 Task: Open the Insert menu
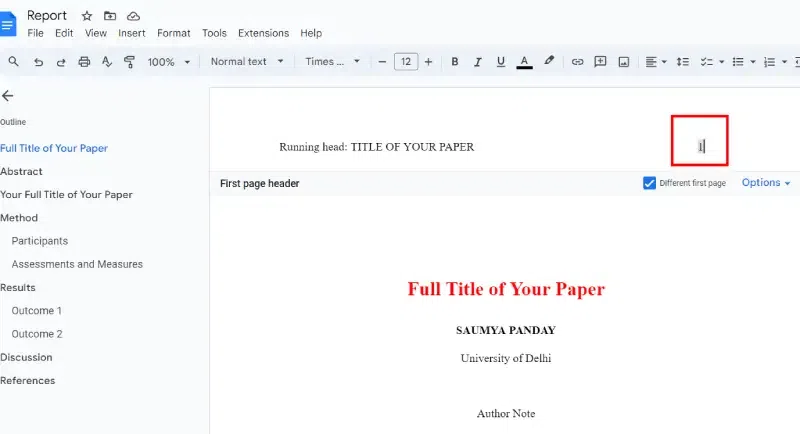tap(132, 33)
